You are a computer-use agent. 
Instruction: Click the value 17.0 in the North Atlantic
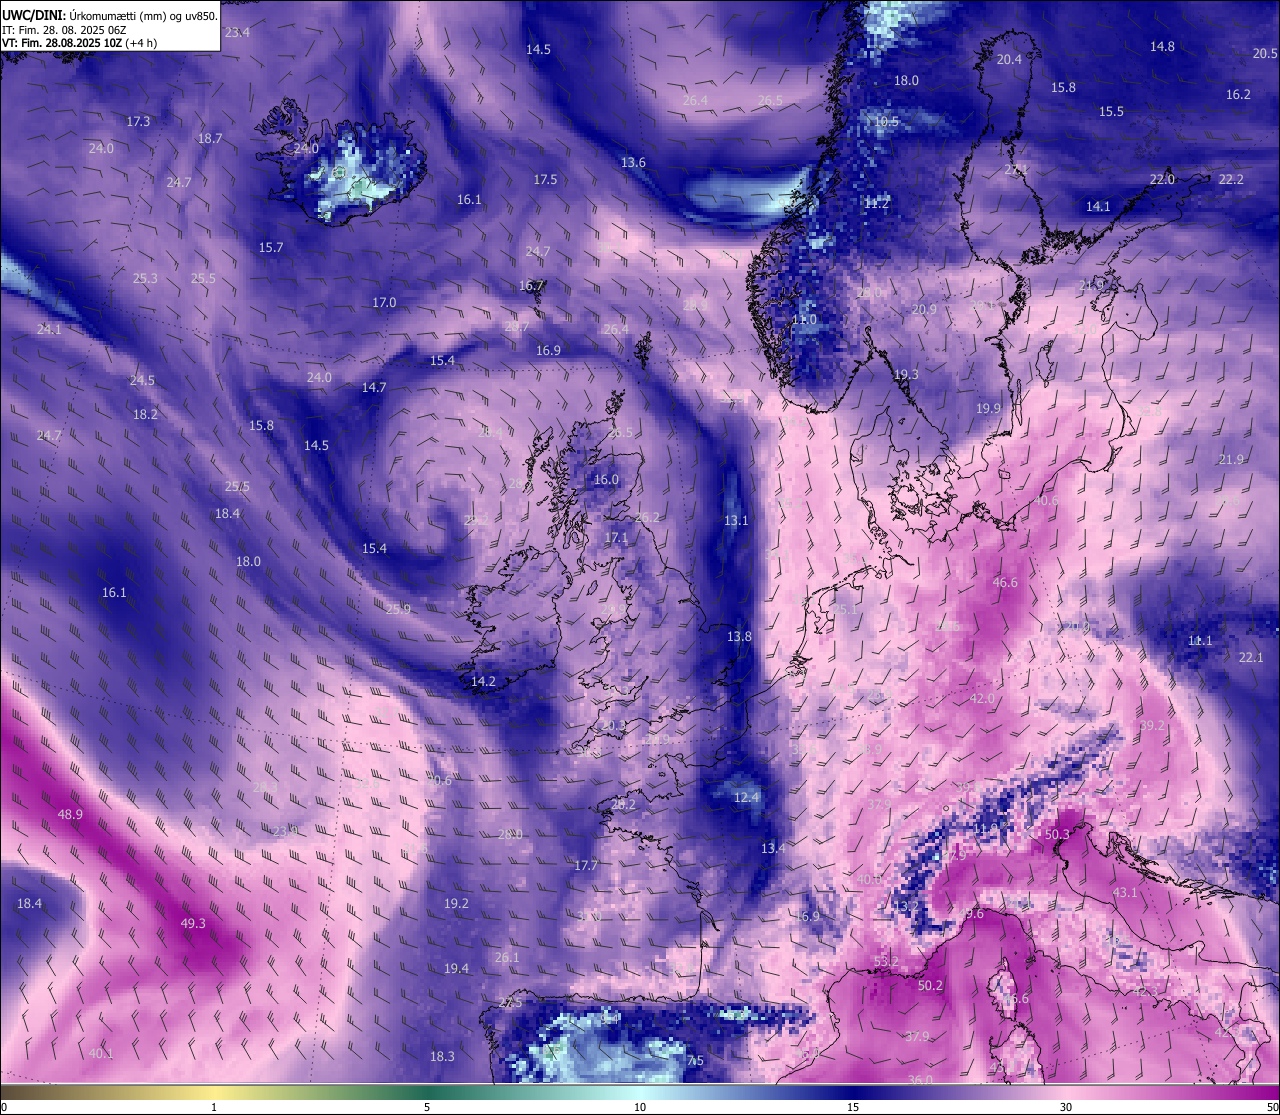click(x=384, y=302)
